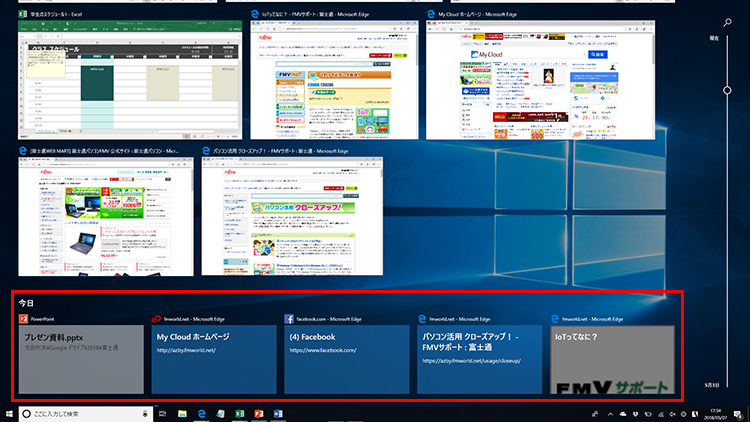Image resolution: width=750 pixels, height=422 pixels.
Task: Open Microsoft Edge from the taskbar
Action: tap(202, 413)
